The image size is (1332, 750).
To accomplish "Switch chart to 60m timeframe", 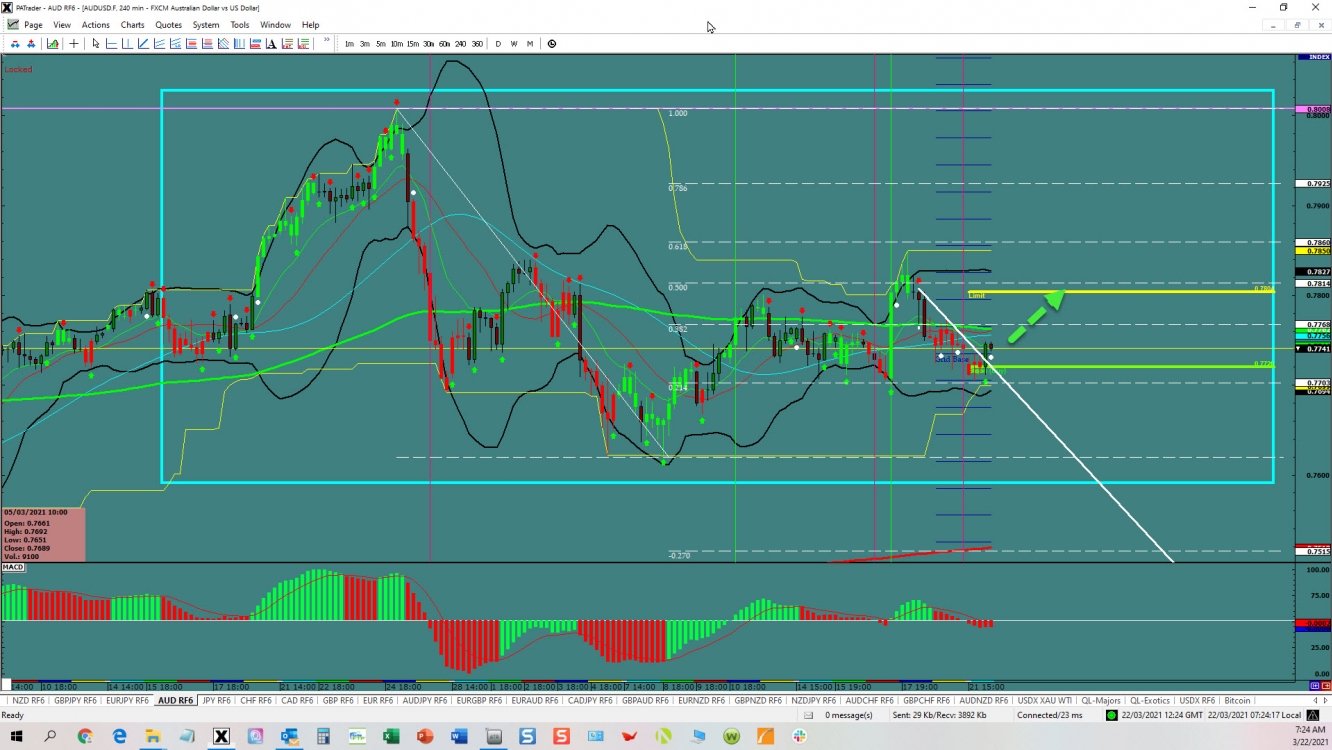I will tap(445, 44).
